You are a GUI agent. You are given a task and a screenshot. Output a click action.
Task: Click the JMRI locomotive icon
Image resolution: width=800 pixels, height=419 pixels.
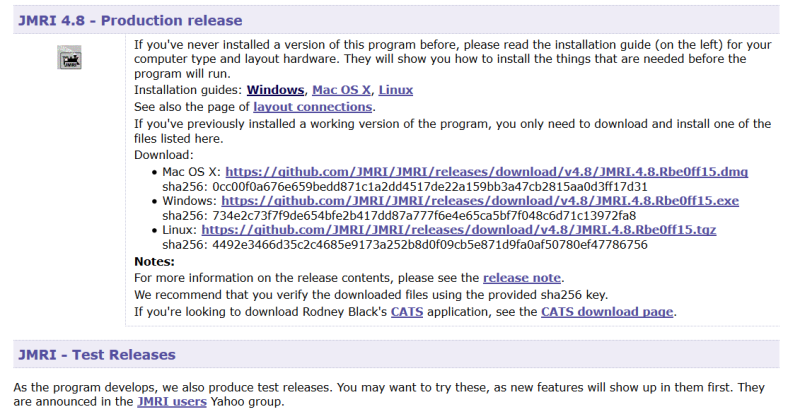coord(70,60)
